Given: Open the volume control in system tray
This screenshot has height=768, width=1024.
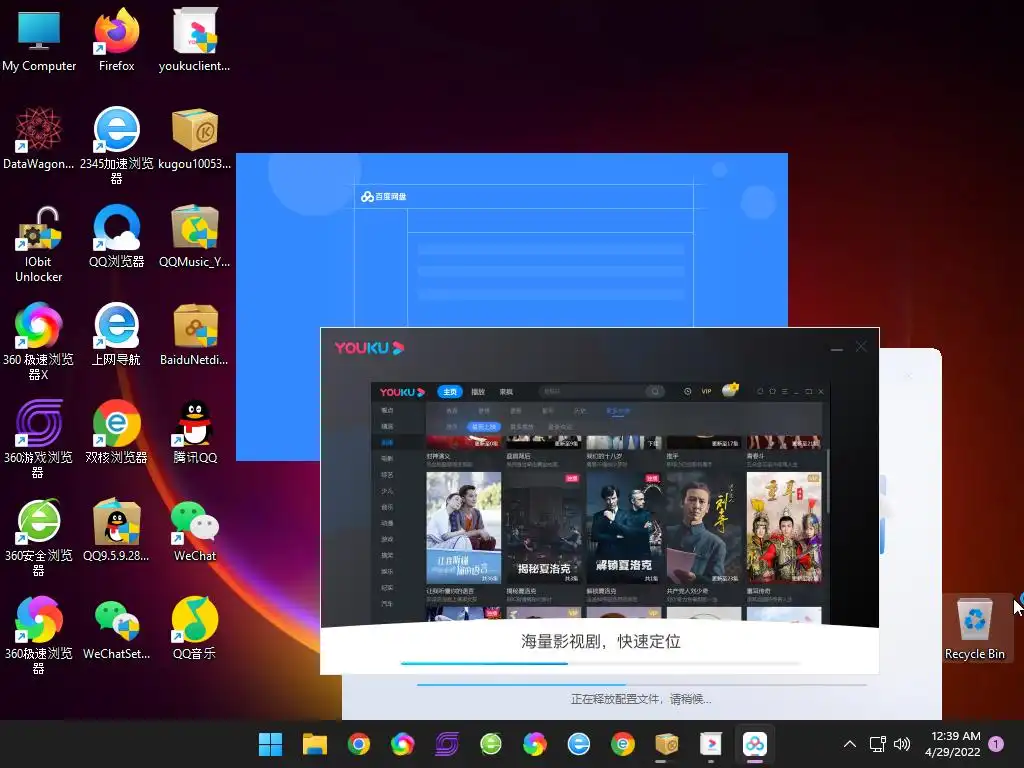Looking at the screenshot, I should point(902,744).
